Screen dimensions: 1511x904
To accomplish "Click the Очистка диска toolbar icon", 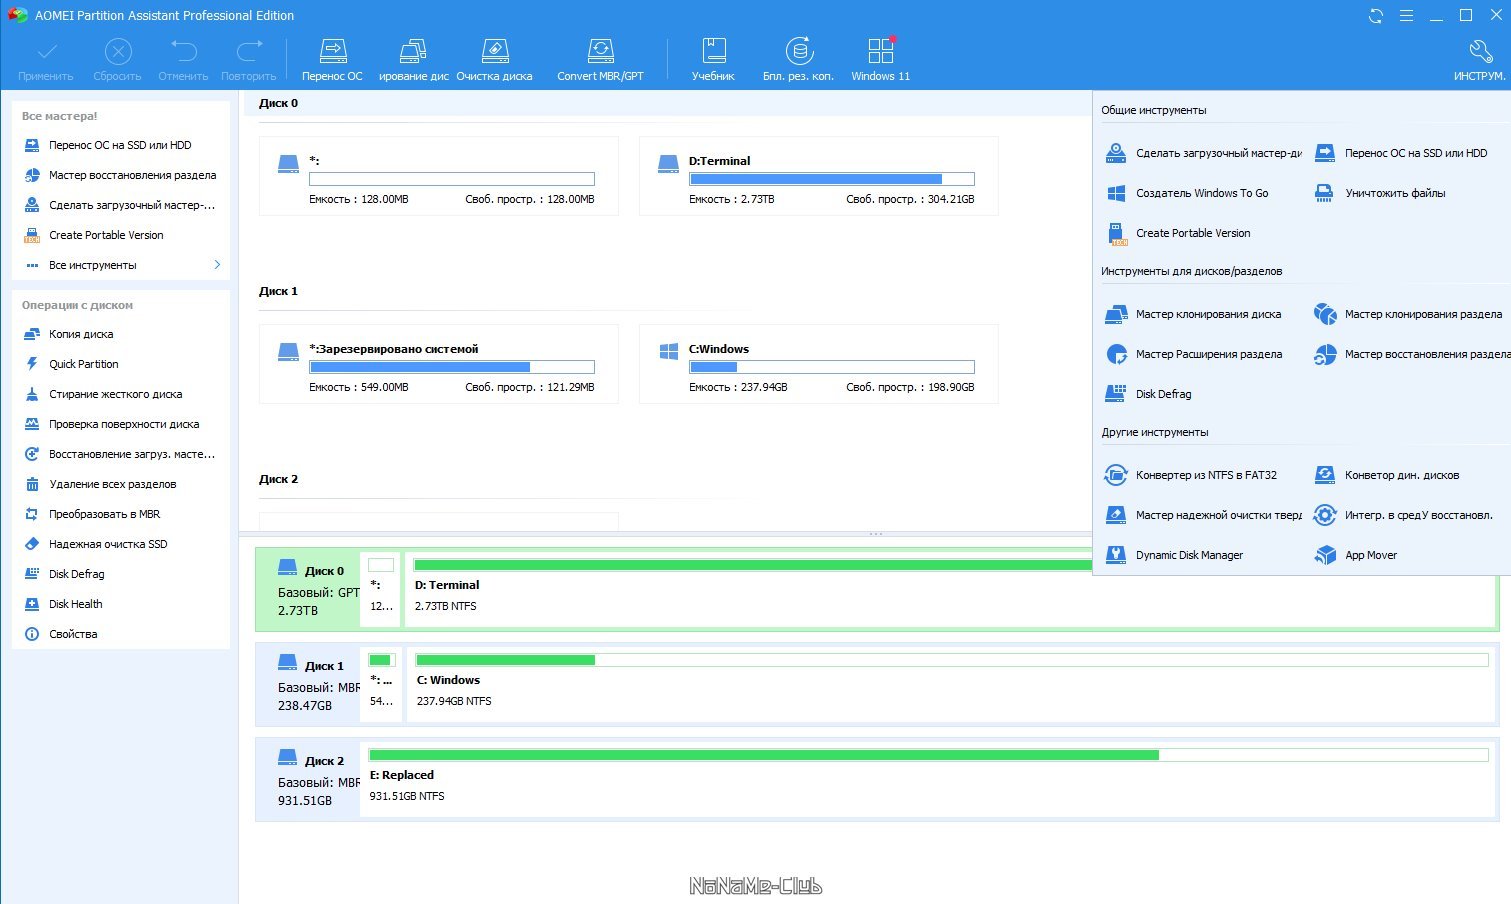I will click(x=494, y=60).
